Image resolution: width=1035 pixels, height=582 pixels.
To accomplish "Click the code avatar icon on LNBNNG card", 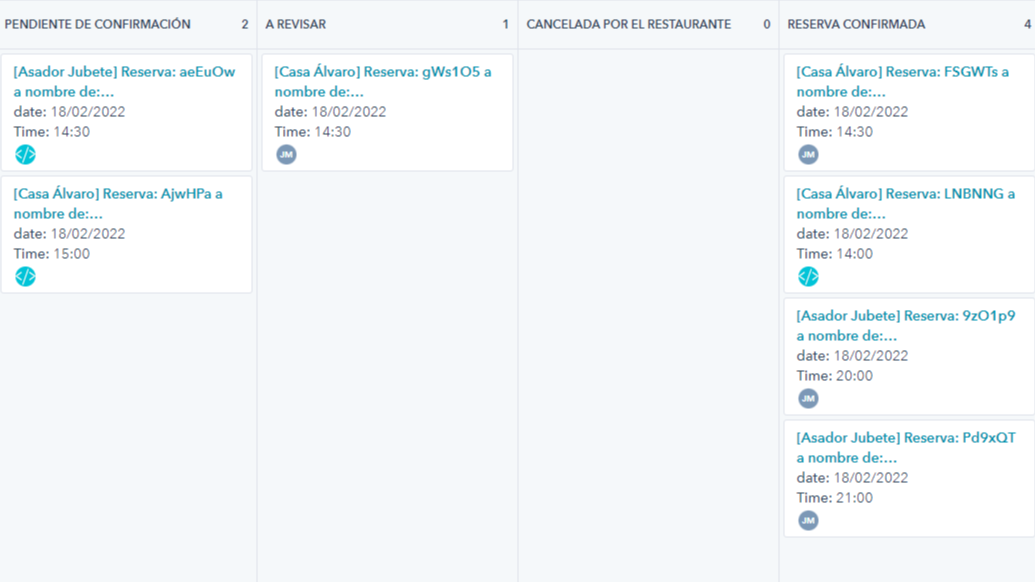I will [x=808, y=277].
